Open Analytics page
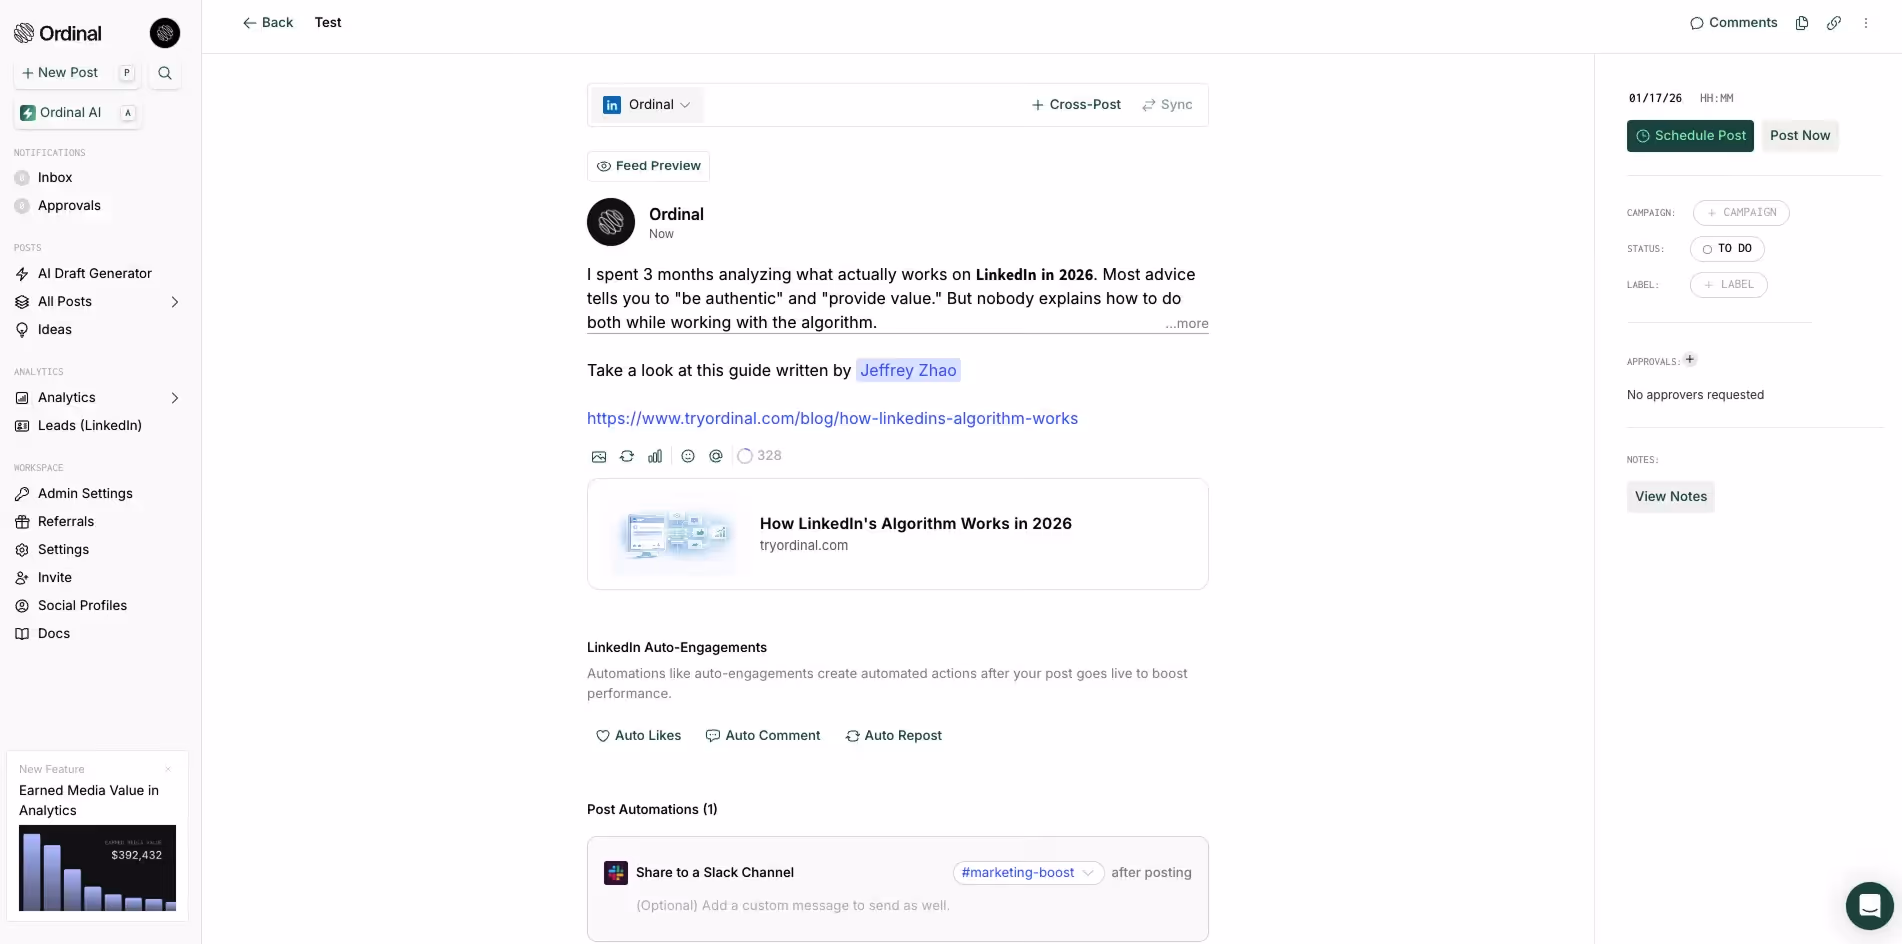 [x=67, y=398]
